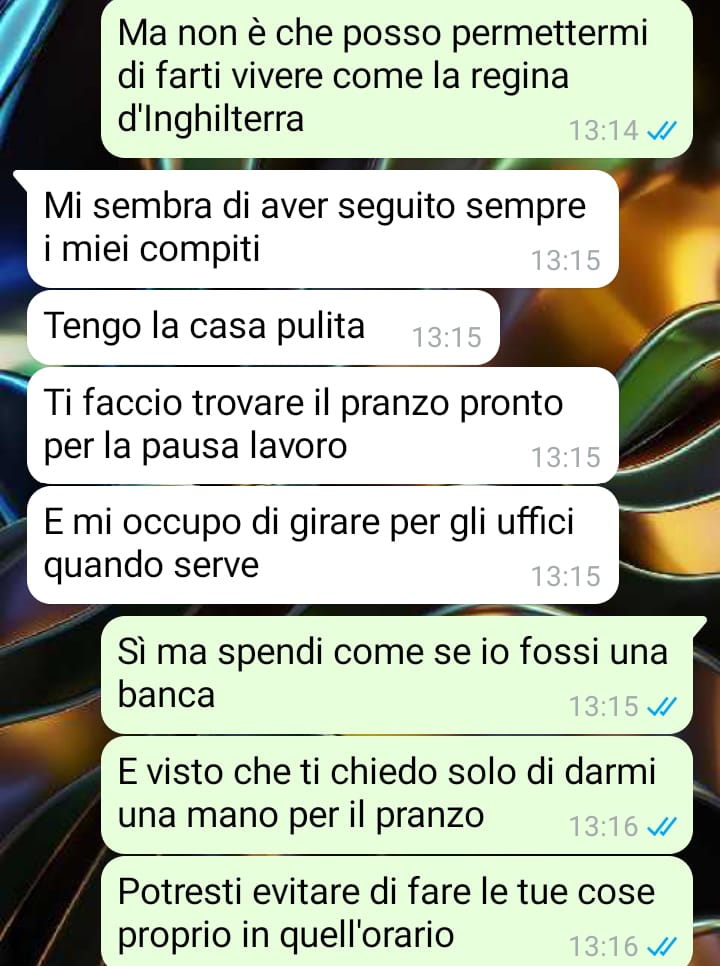Screen dimensions: 720x966
Task: Select the 'Sì ma spendi come se' message
Action: click(397, 675)
